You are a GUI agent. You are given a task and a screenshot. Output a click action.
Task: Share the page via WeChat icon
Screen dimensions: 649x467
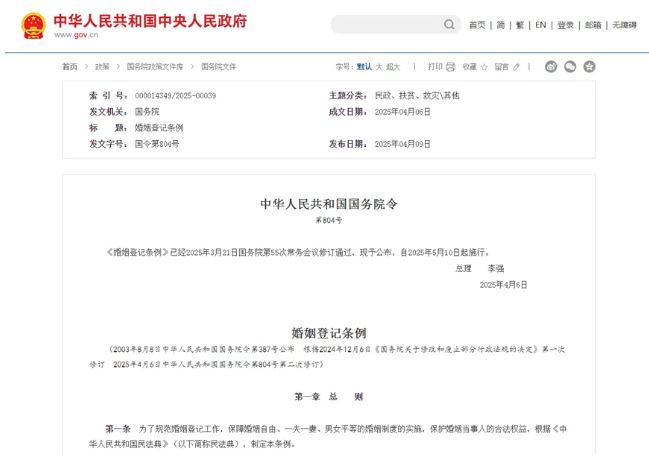click(570, 67)
